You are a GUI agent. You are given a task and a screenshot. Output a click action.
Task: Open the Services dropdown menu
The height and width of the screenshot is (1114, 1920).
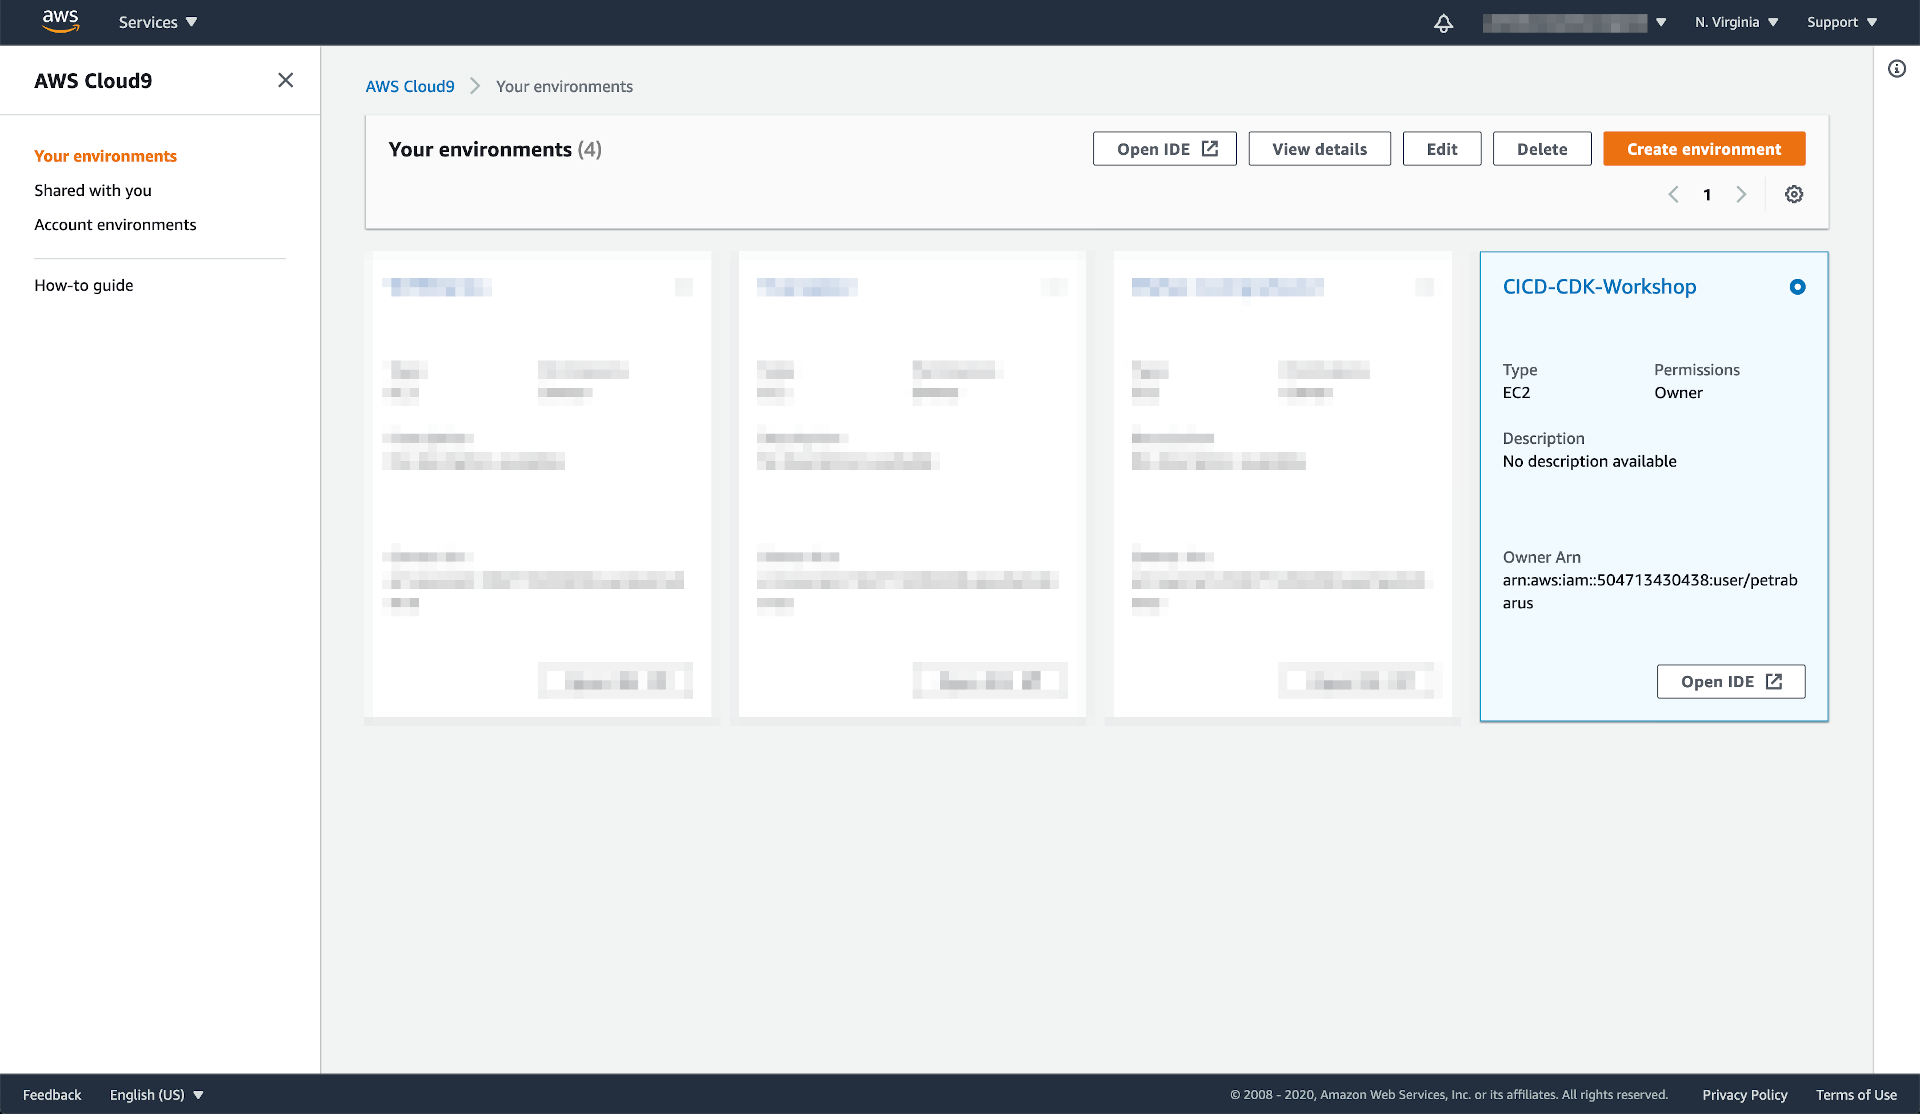tap(158, 22)
